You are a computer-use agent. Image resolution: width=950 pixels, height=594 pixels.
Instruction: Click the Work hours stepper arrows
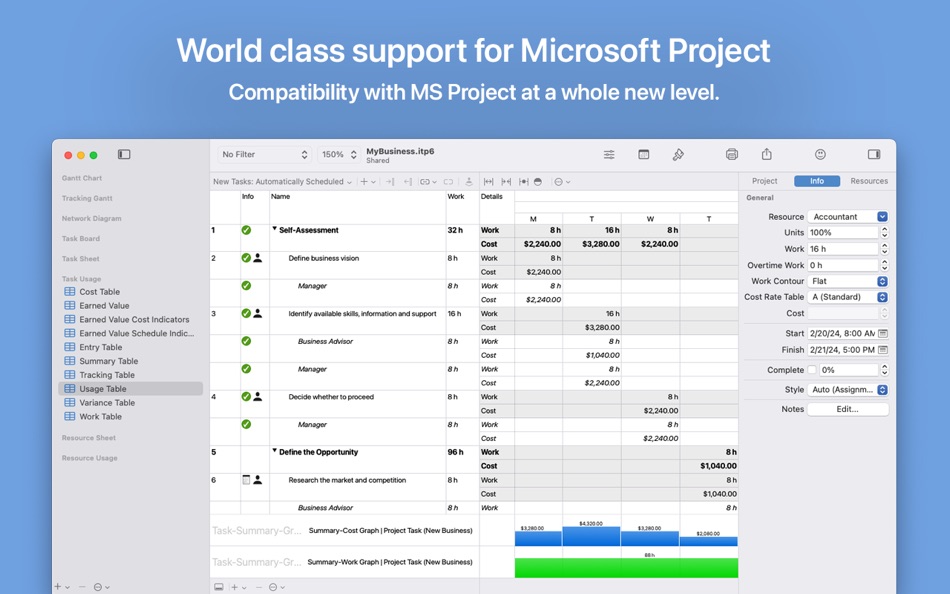point(885,249)
